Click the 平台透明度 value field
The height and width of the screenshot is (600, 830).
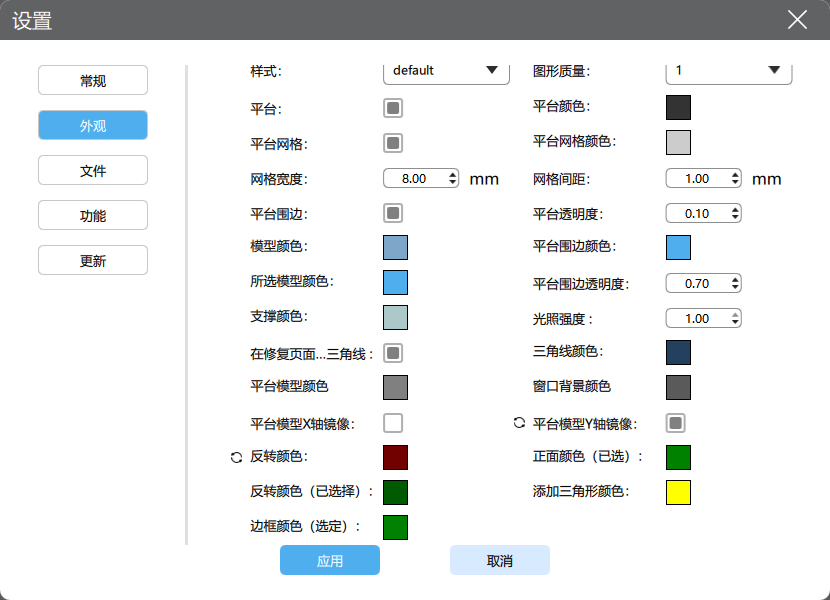point(696,213)
